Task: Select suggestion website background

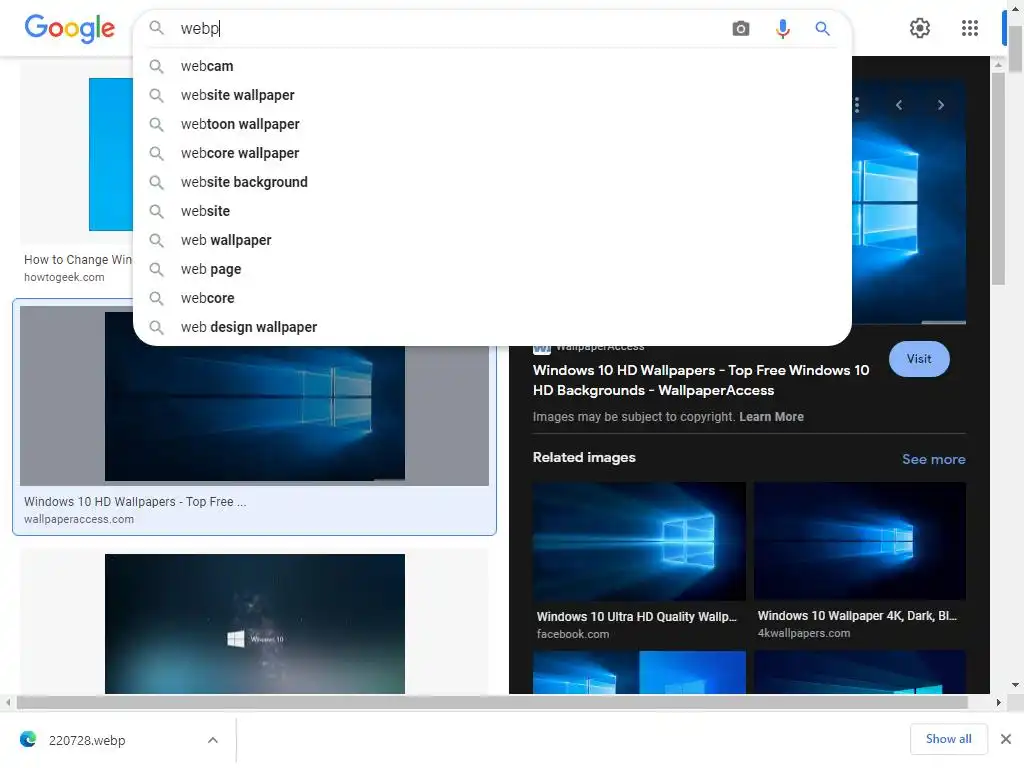Action: [492, 182]
